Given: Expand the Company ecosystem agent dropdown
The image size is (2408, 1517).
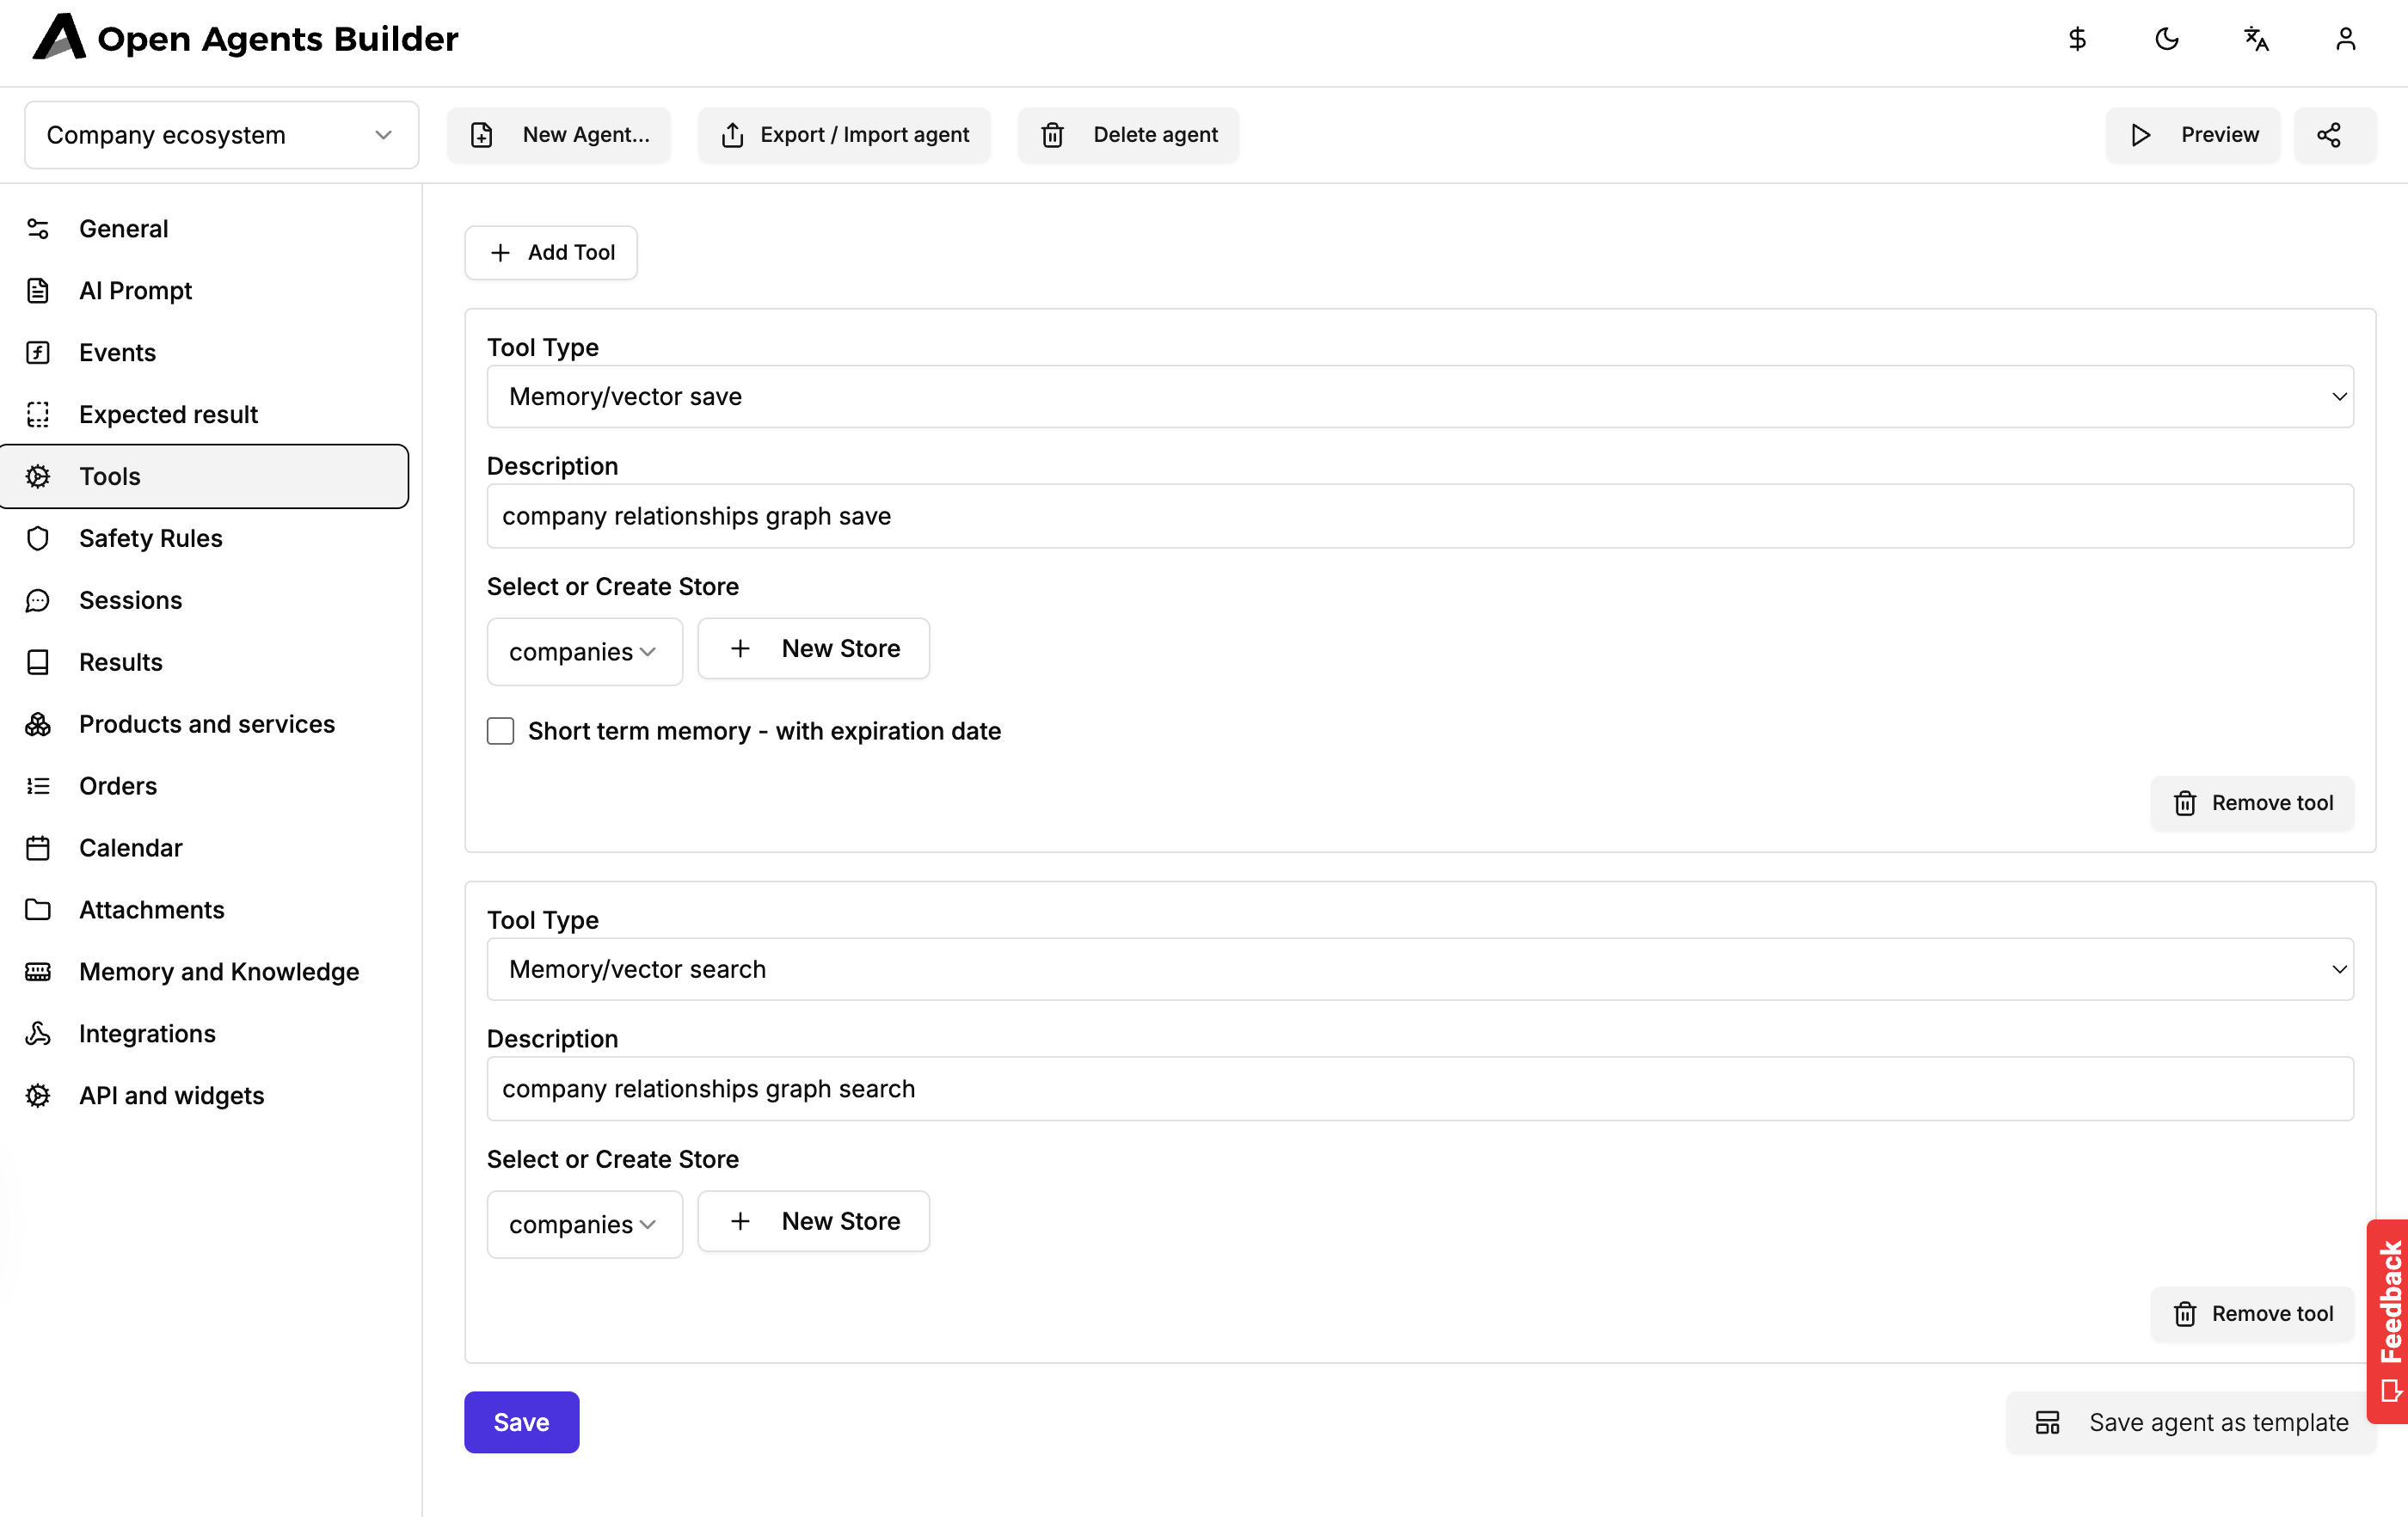Looking at the screenshot, I should tap(221, 135).
